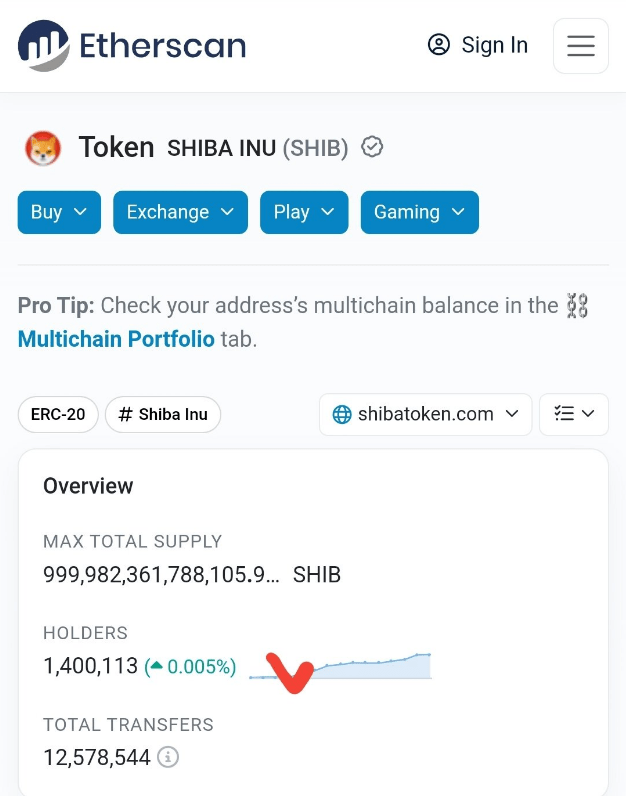Click the Etherscan logo icon

[43, 46]
